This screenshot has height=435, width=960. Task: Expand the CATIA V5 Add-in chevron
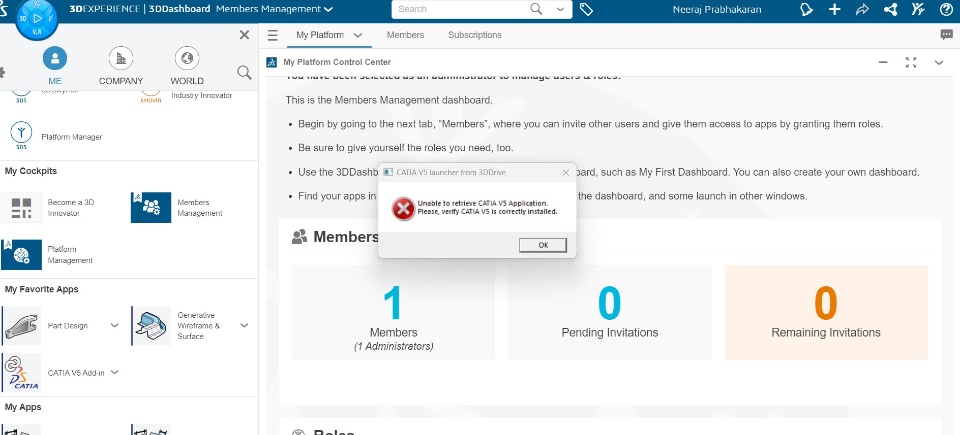pos(114,372)
